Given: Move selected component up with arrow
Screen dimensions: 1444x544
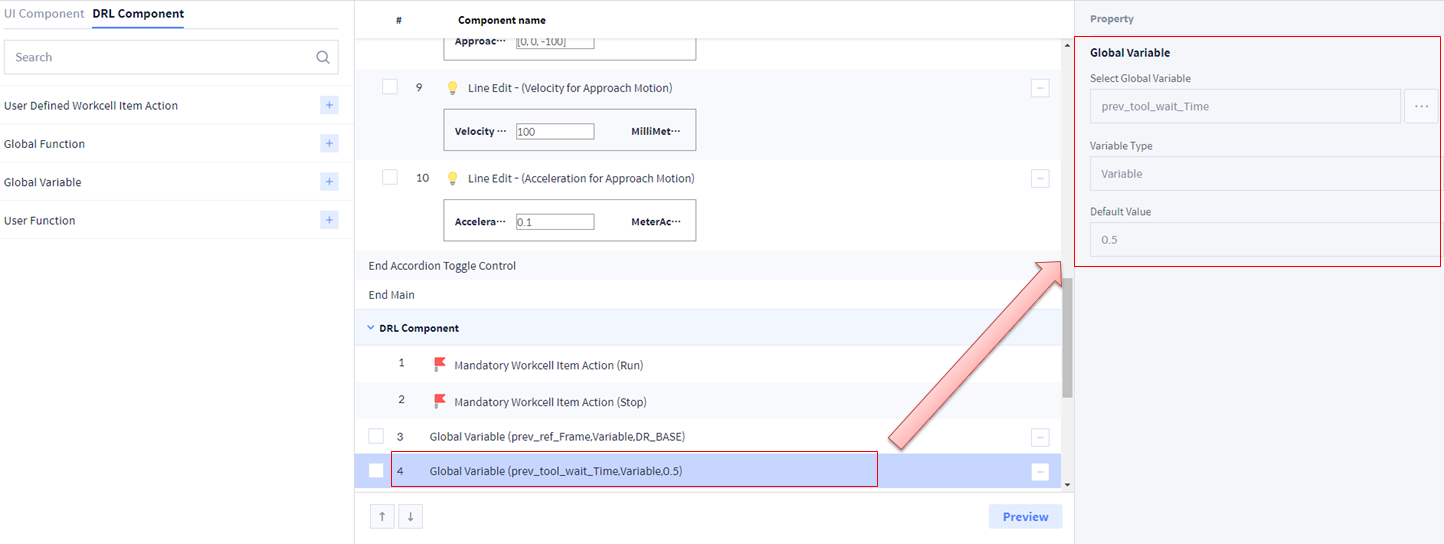Looking at the screenshot, I should [381, 516].
